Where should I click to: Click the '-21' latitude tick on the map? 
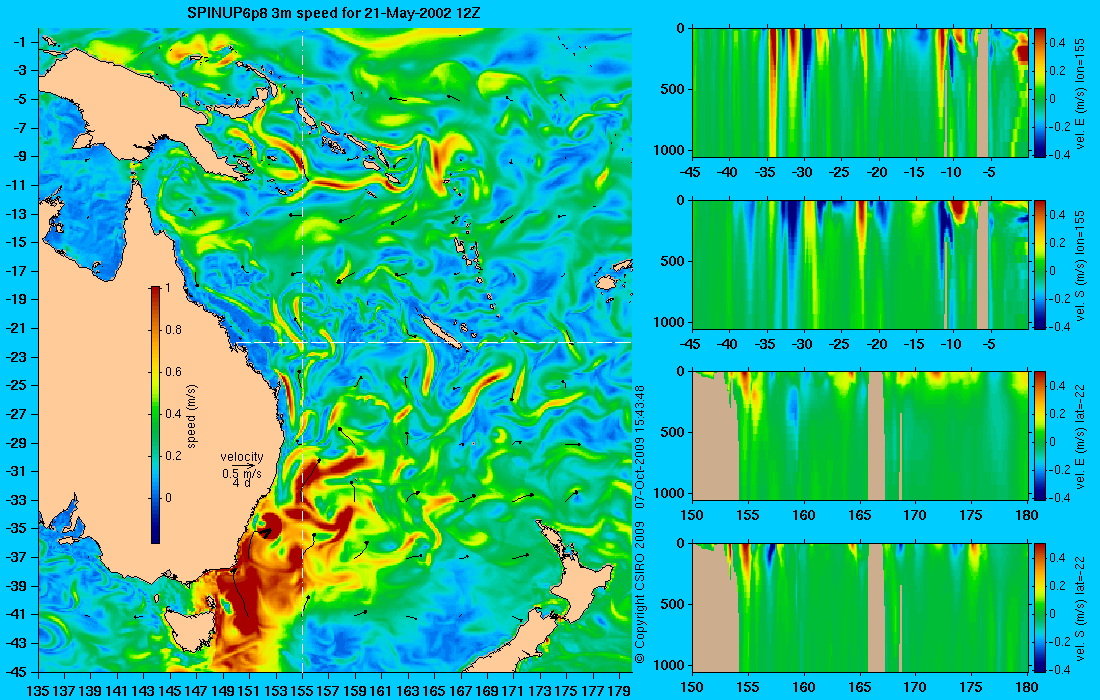(x=17, y=328)
